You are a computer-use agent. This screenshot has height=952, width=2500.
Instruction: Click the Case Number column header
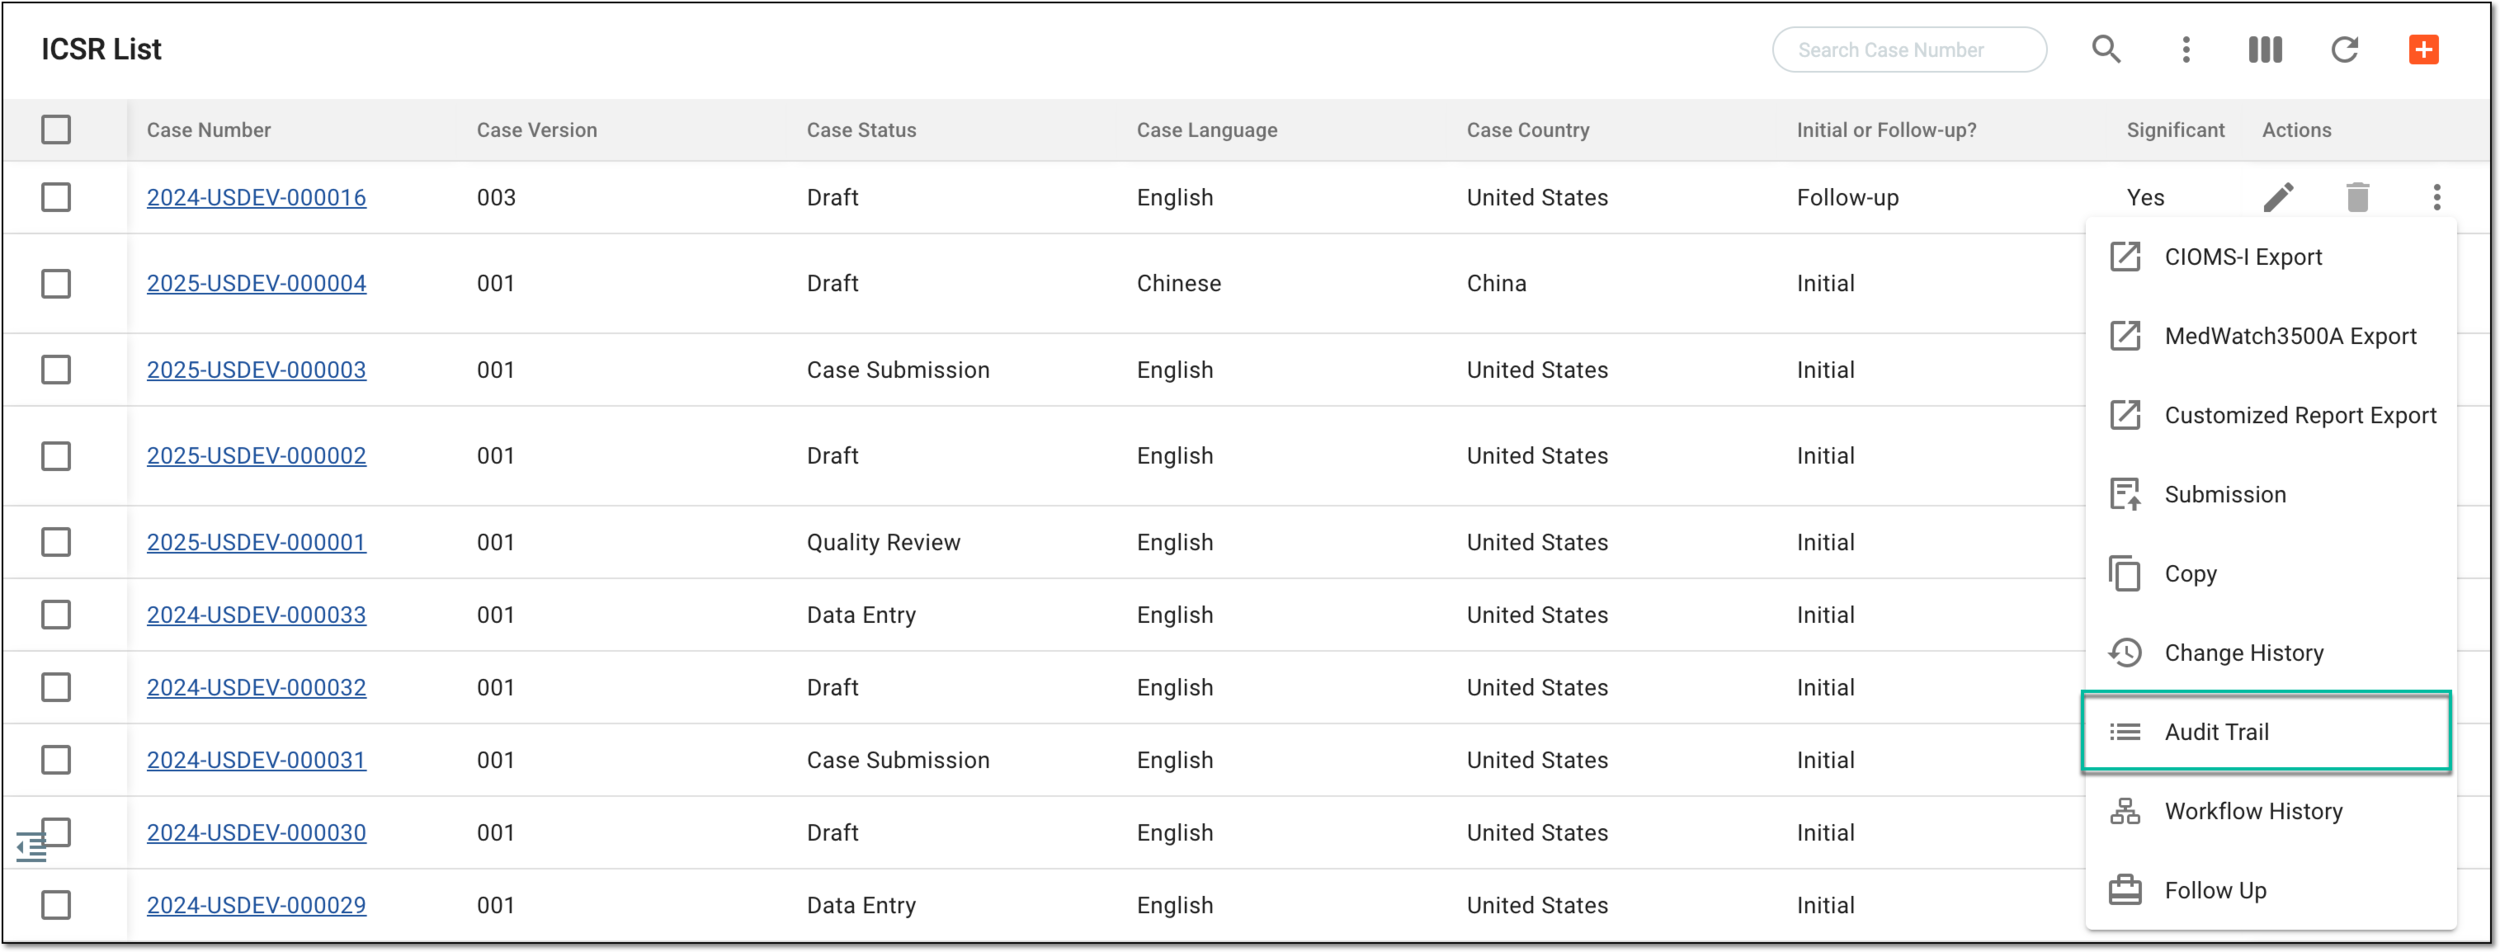point(208,130)
